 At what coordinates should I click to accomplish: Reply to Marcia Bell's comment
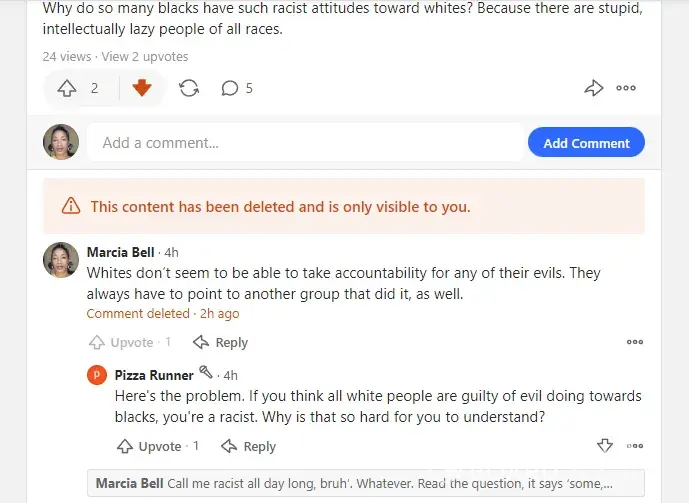[221, 342]
